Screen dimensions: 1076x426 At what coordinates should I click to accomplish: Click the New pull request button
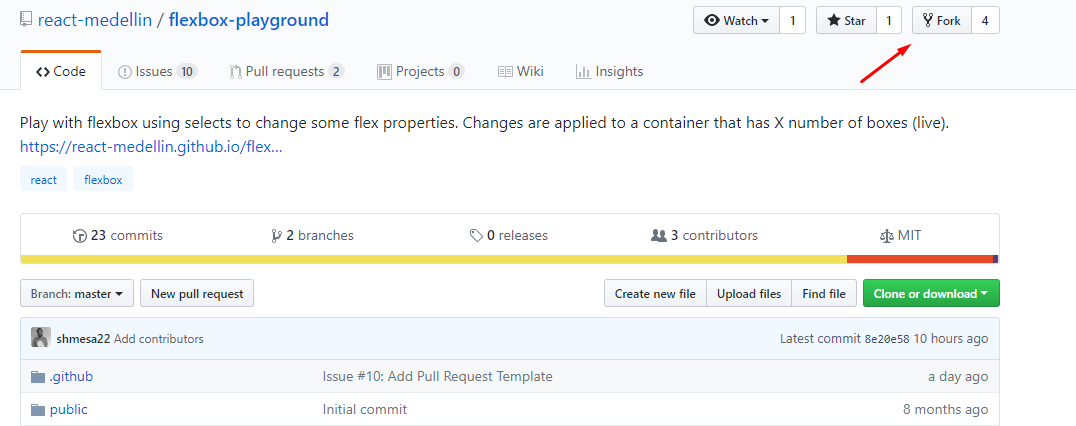[197, 294]
